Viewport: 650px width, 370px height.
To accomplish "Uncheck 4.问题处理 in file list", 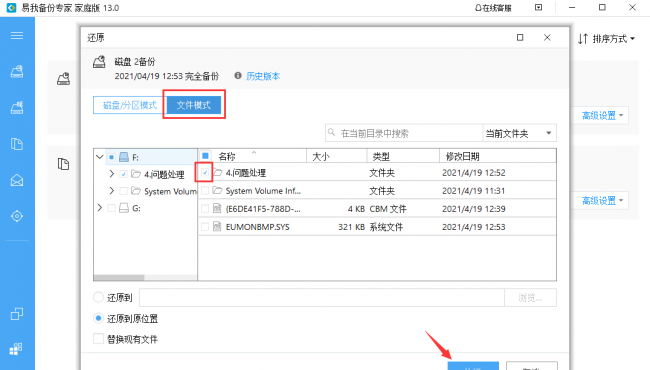I will pyautogui.click(x=205, y=172).
